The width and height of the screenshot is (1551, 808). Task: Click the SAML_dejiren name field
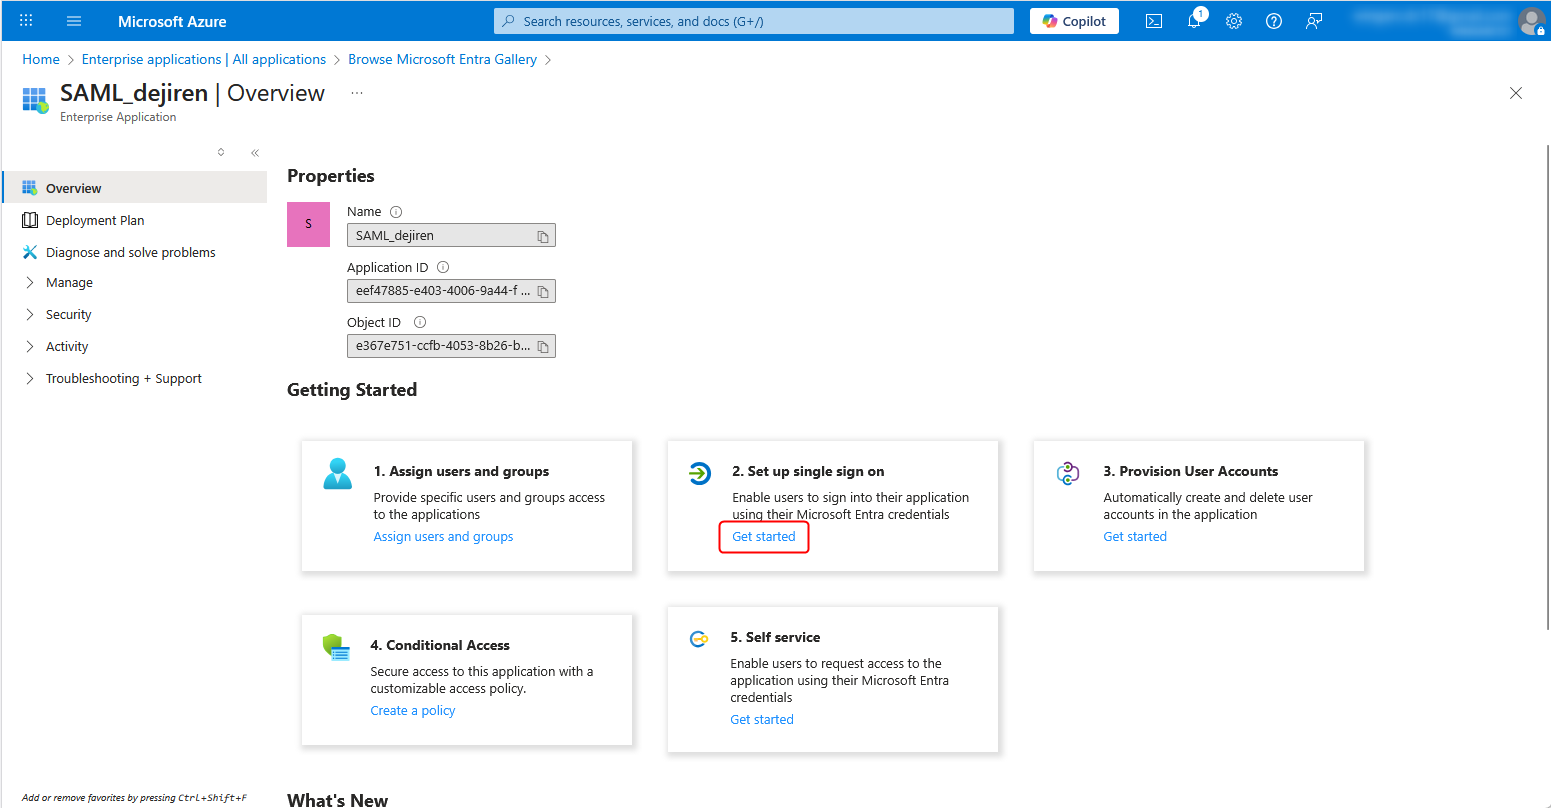pyautogui.click(x=451, y=236)
